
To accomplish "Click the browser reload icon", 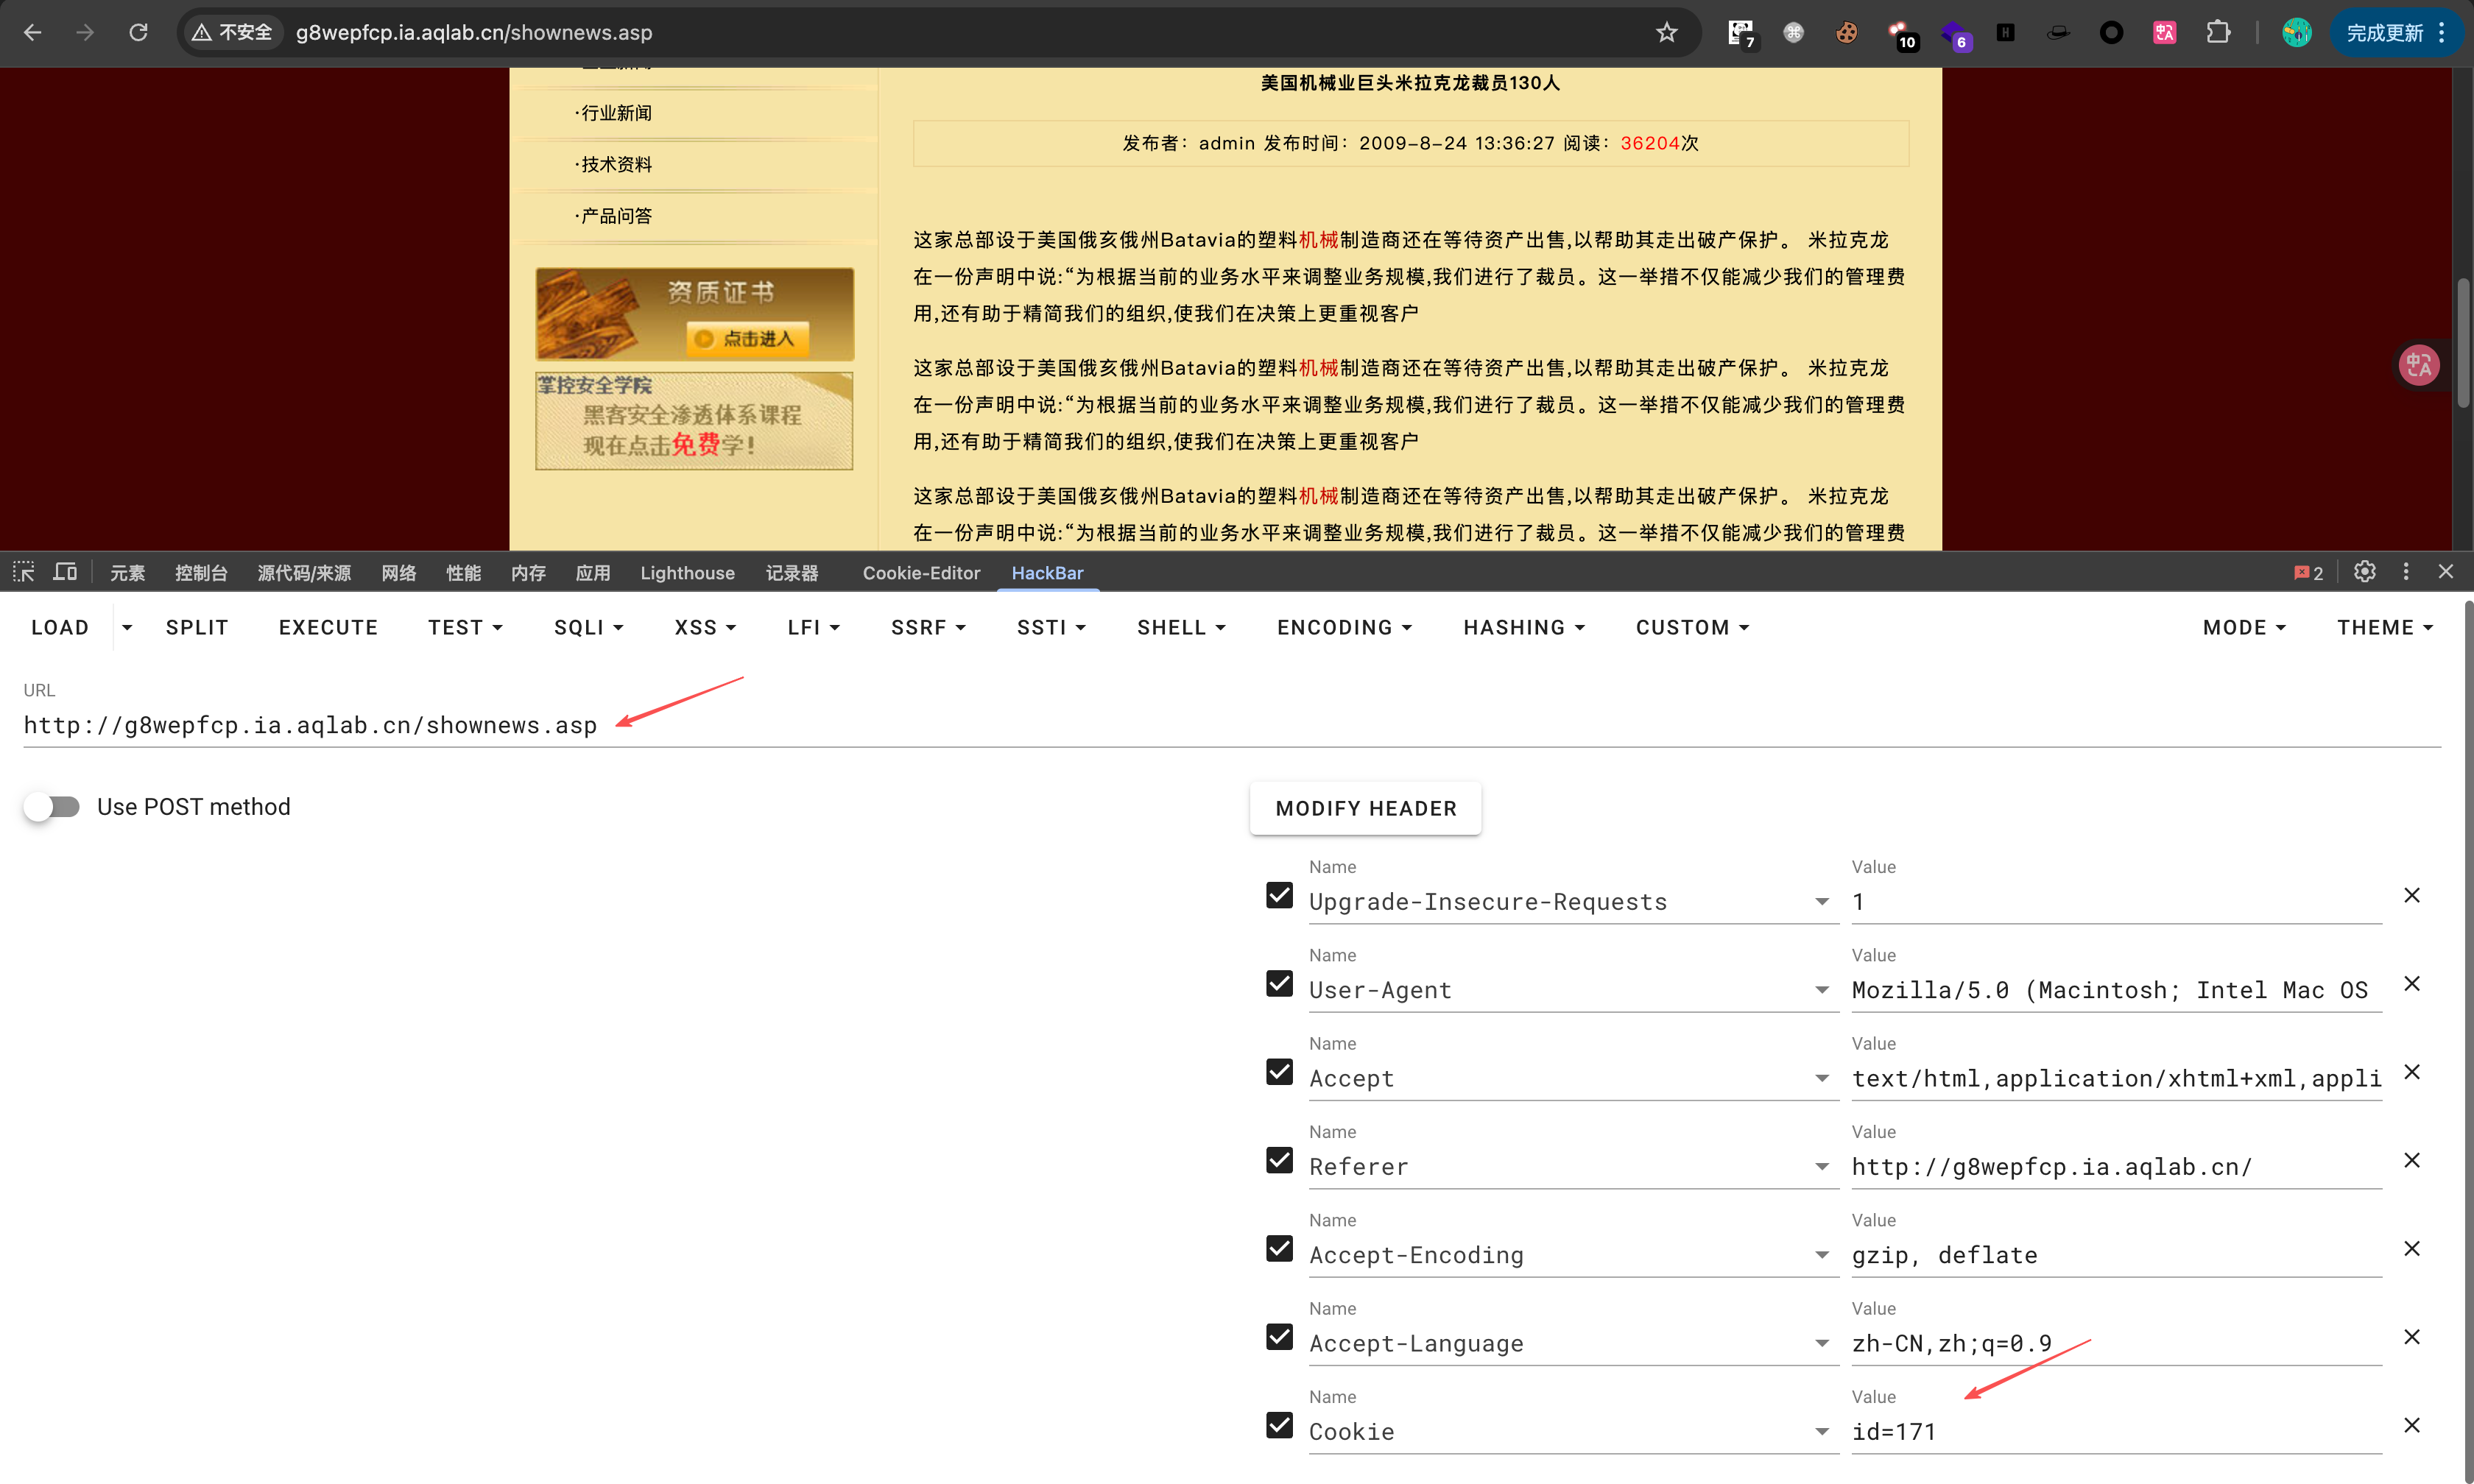I will click(x=138, y=33).
